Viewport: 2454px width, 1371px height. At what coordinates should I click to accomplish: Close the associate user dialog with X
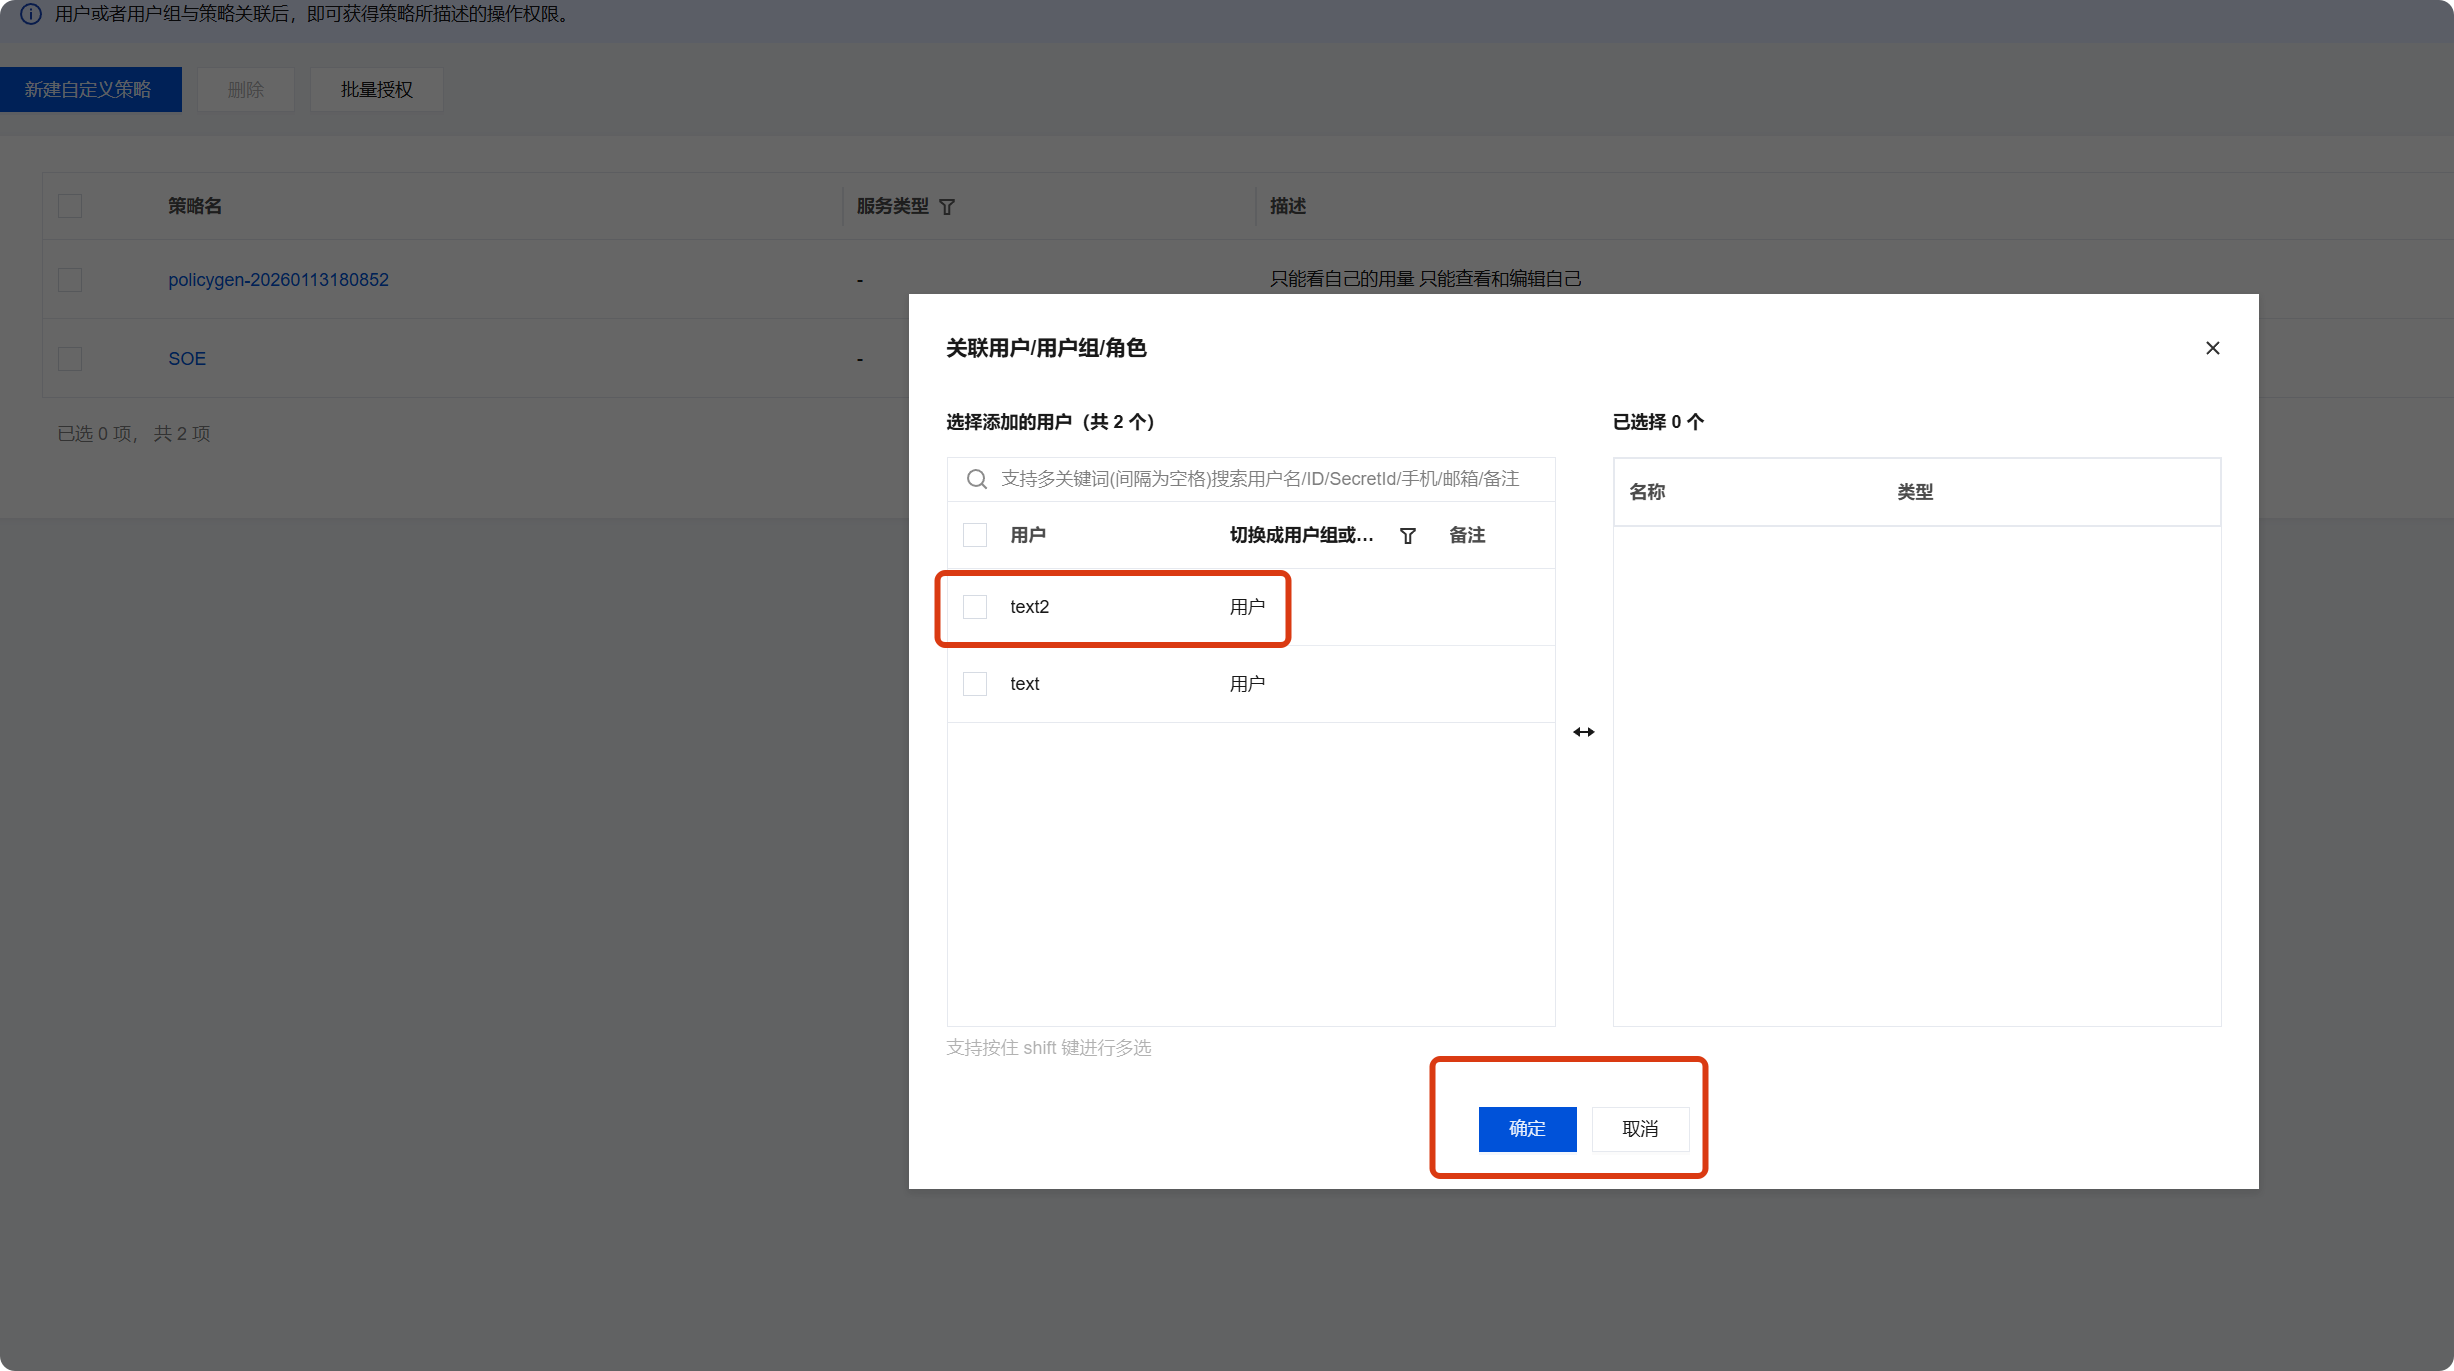(x=2212, y=348)
